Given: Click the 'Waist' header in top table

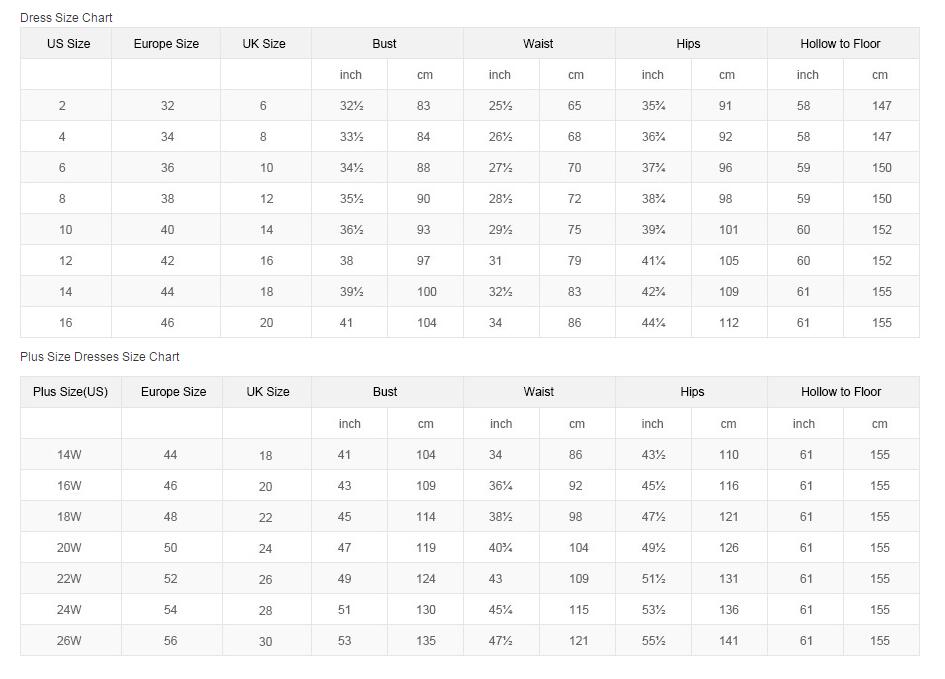Looking at the screenshot, I should coord(538,44).
